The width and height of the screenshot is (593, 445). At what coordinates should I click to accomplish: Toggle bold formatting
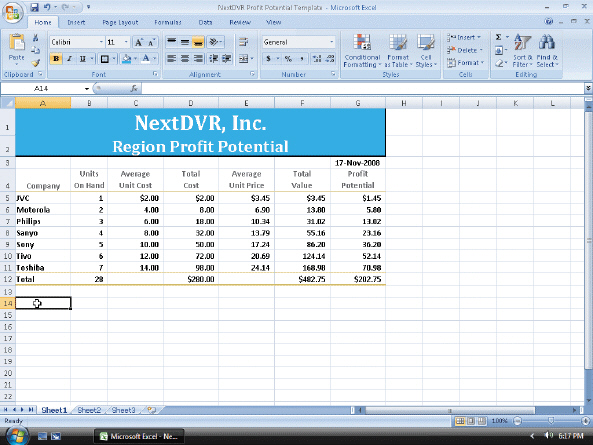(x=56, y=59)
